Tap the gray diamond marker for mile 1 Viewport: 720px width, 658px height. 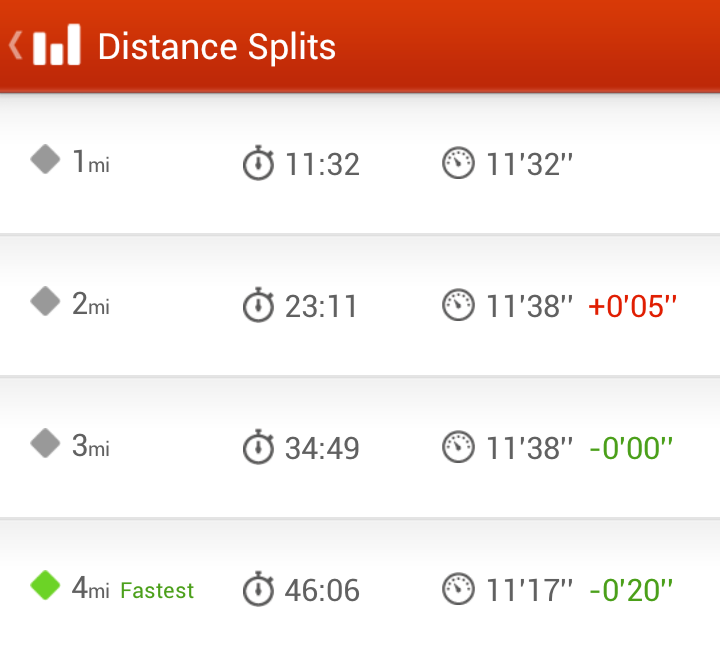click(45, 159)
